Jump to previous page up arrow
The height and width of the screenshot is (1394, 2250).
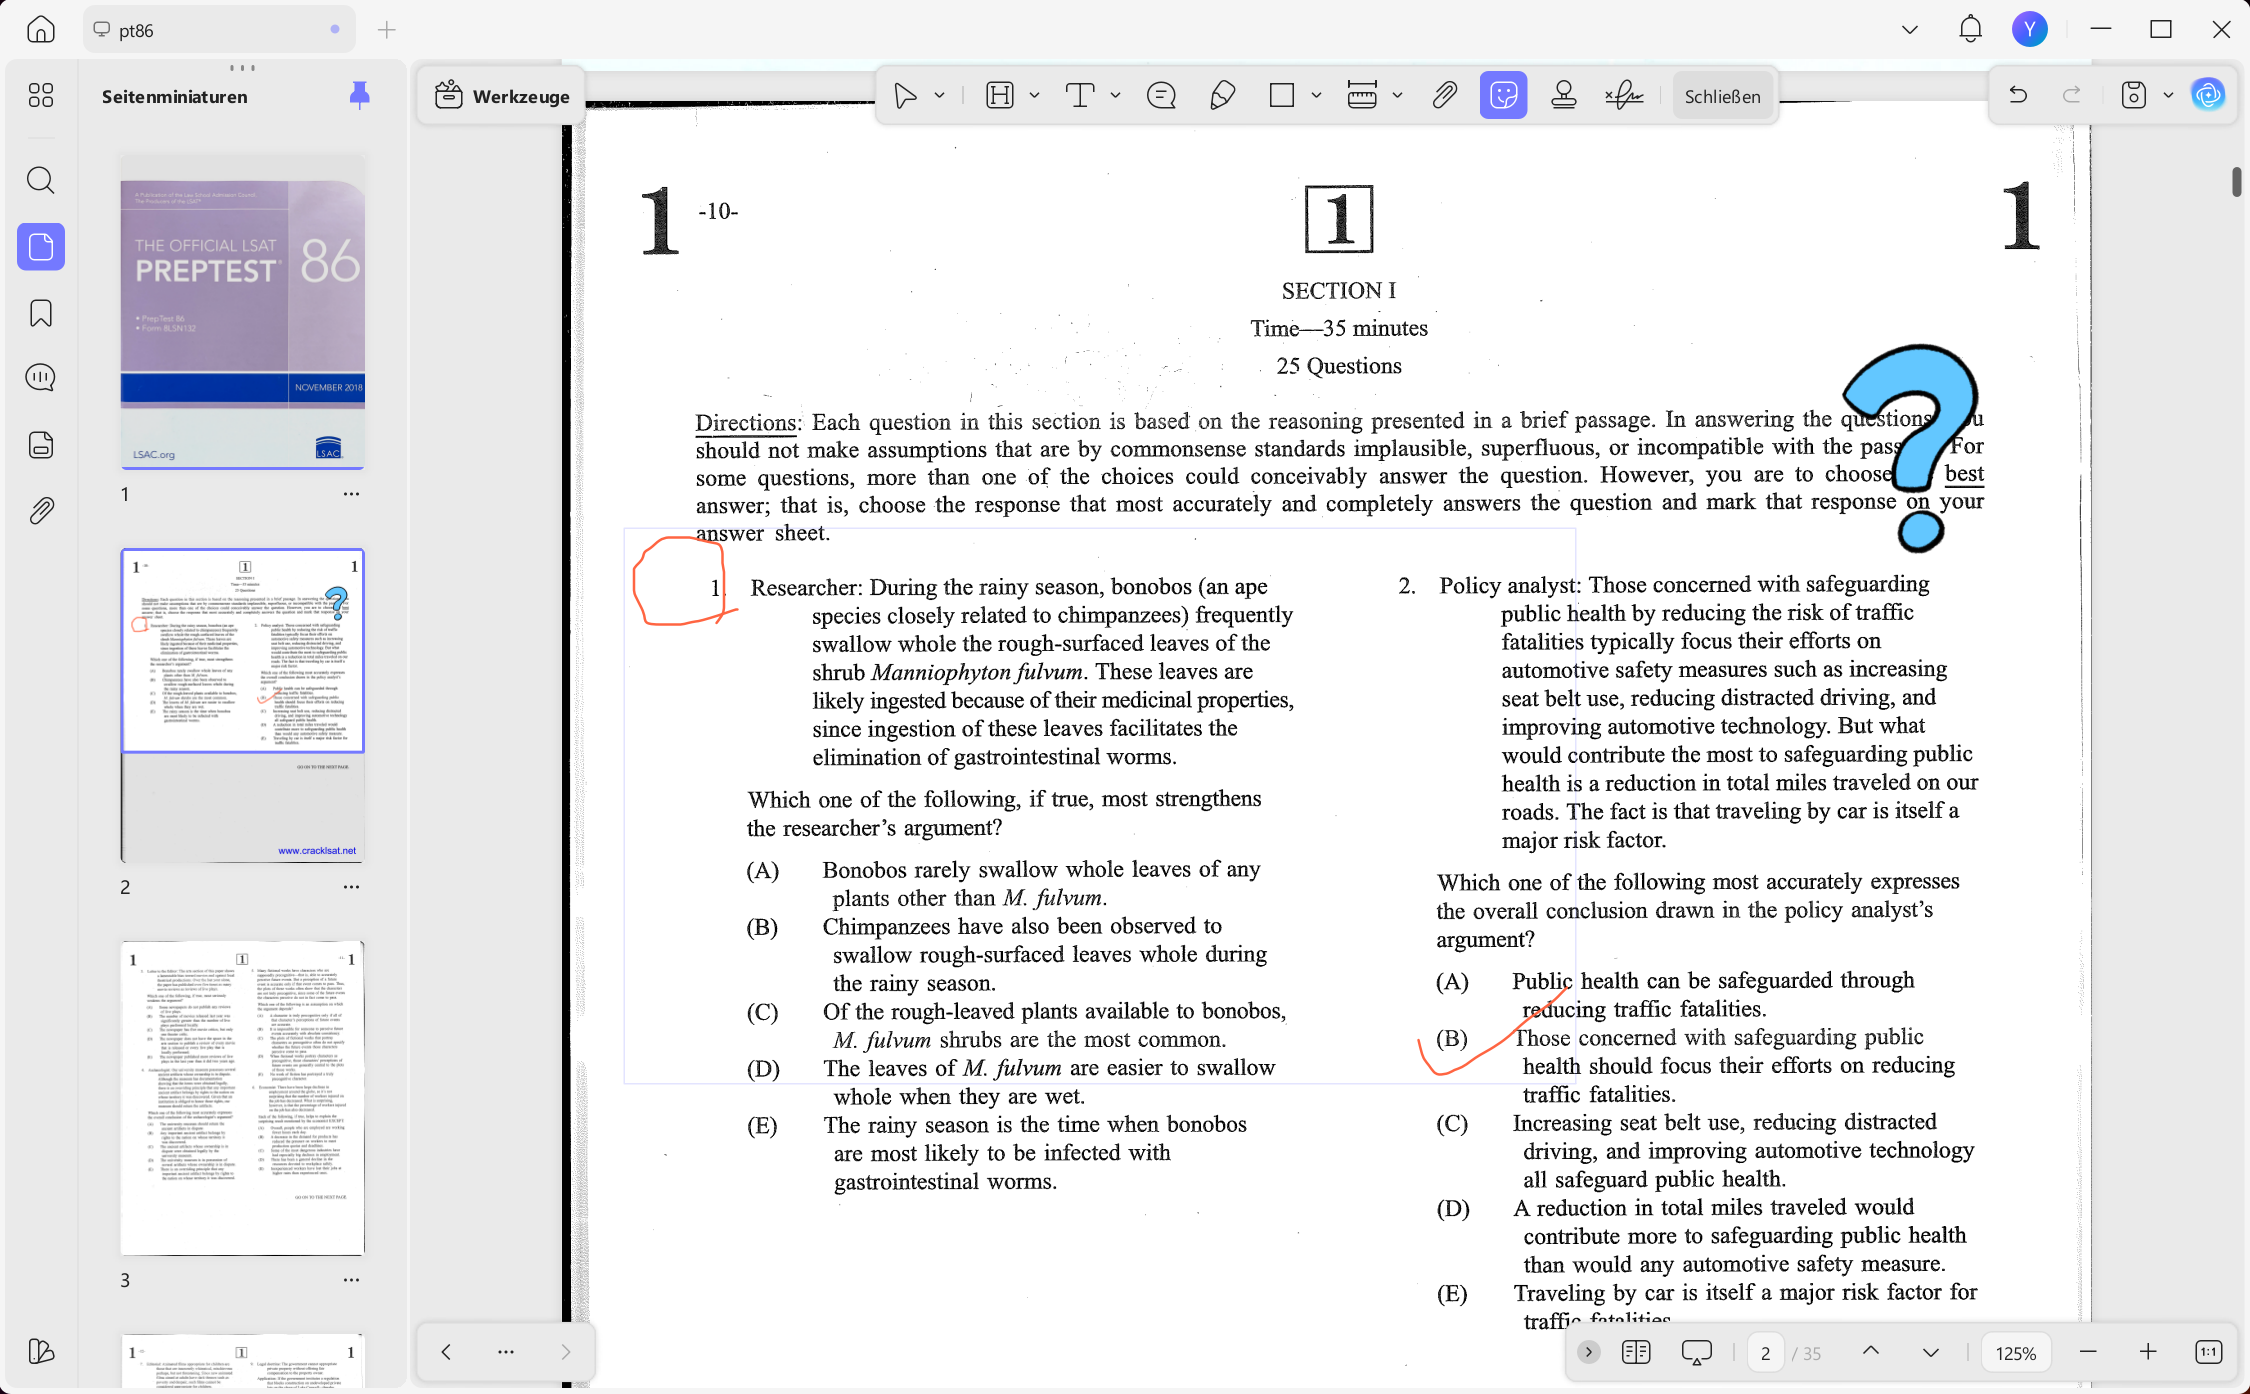[1870, 1351]
